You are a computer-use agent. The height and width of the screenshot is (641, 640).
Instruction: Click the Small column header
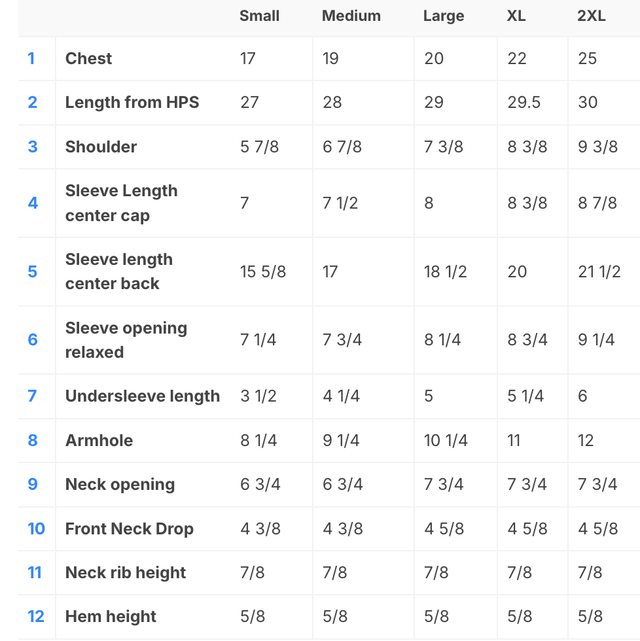click(259, 16)
